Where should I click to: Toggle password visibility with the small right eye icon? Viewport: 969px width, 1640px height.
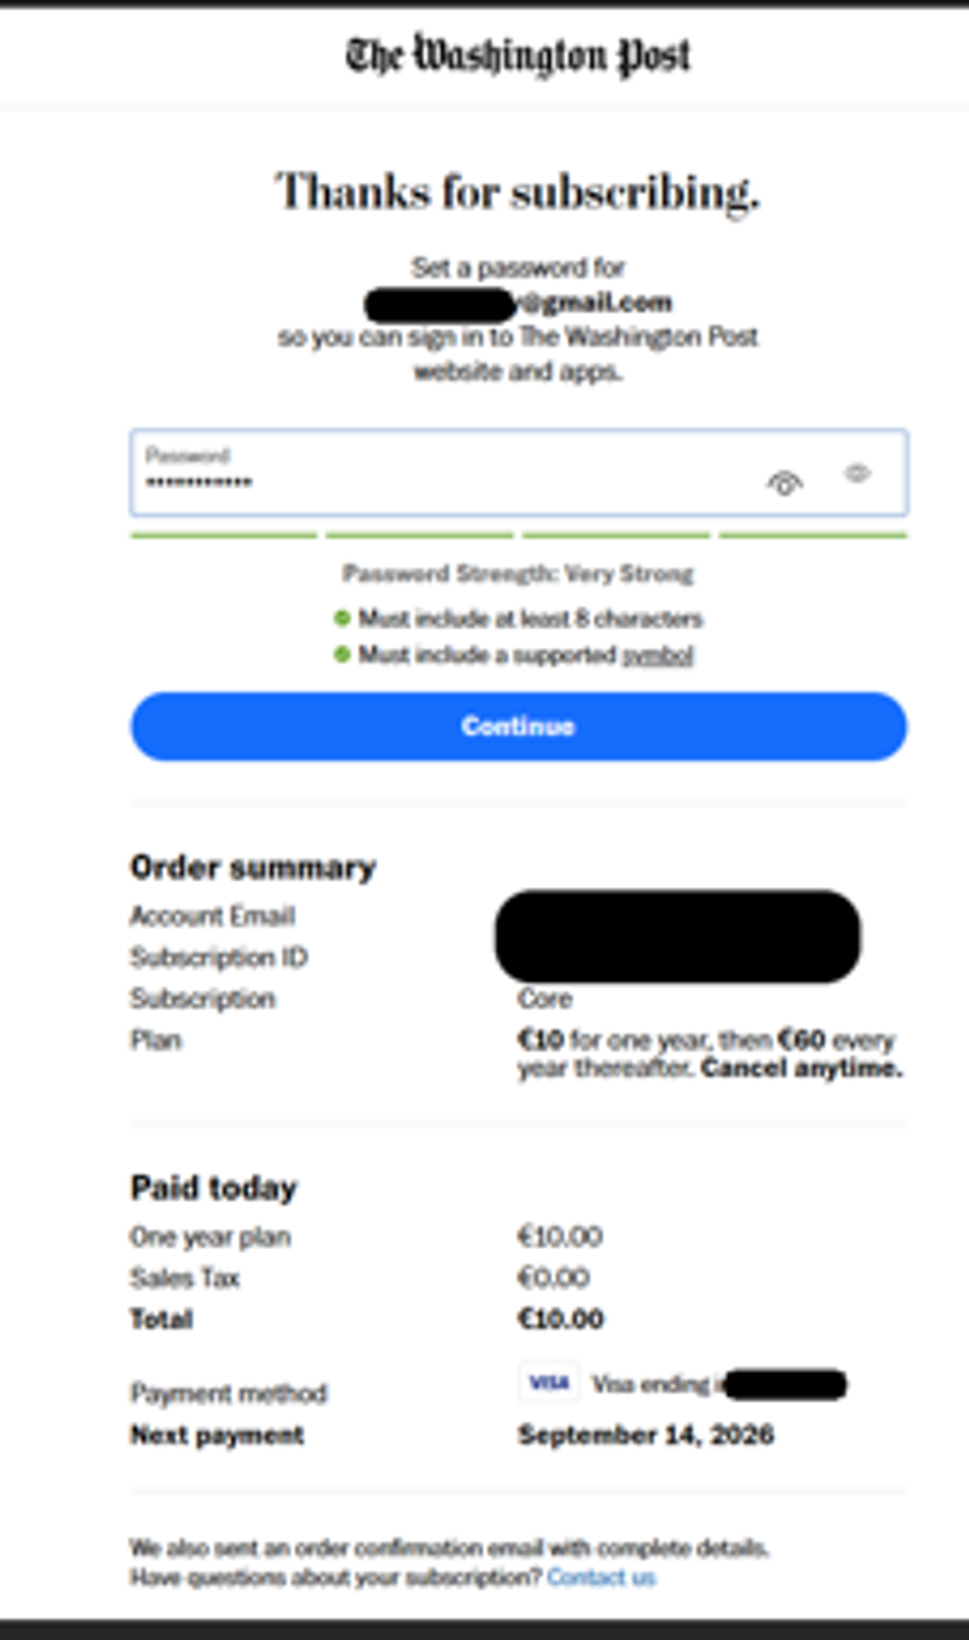(x=857, y=473)
